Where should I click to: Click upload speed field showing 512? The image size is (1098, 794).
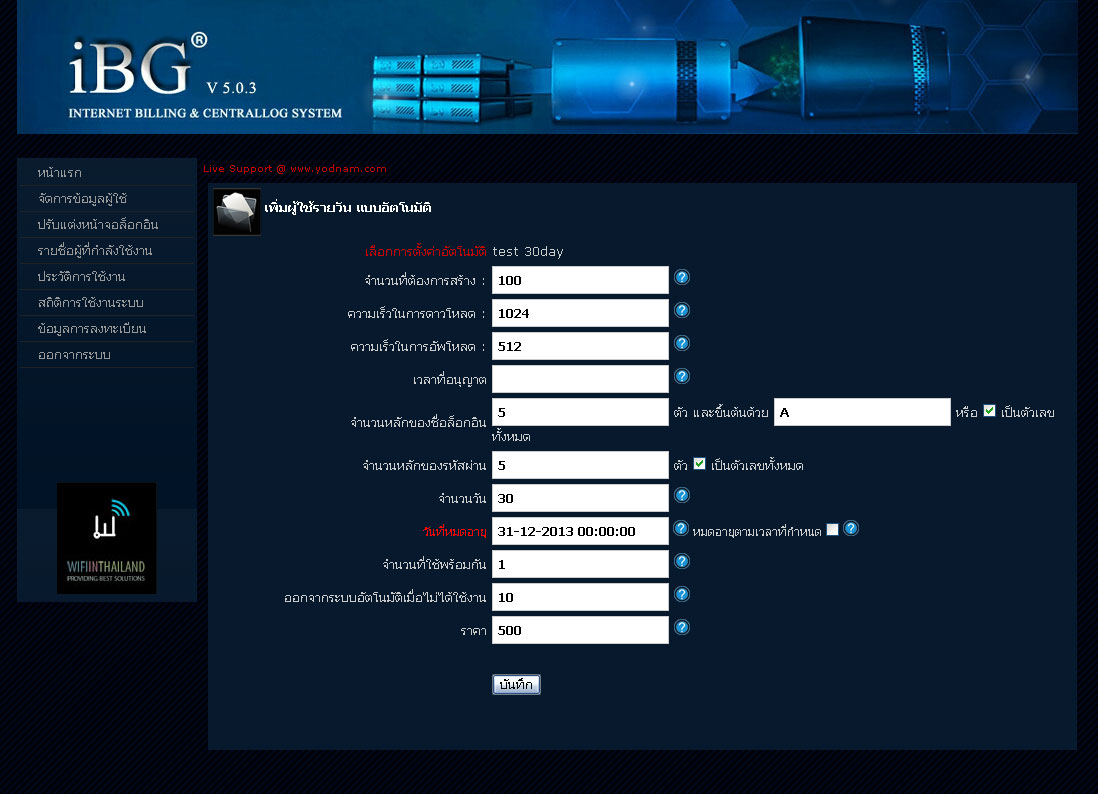pos(581,346)
